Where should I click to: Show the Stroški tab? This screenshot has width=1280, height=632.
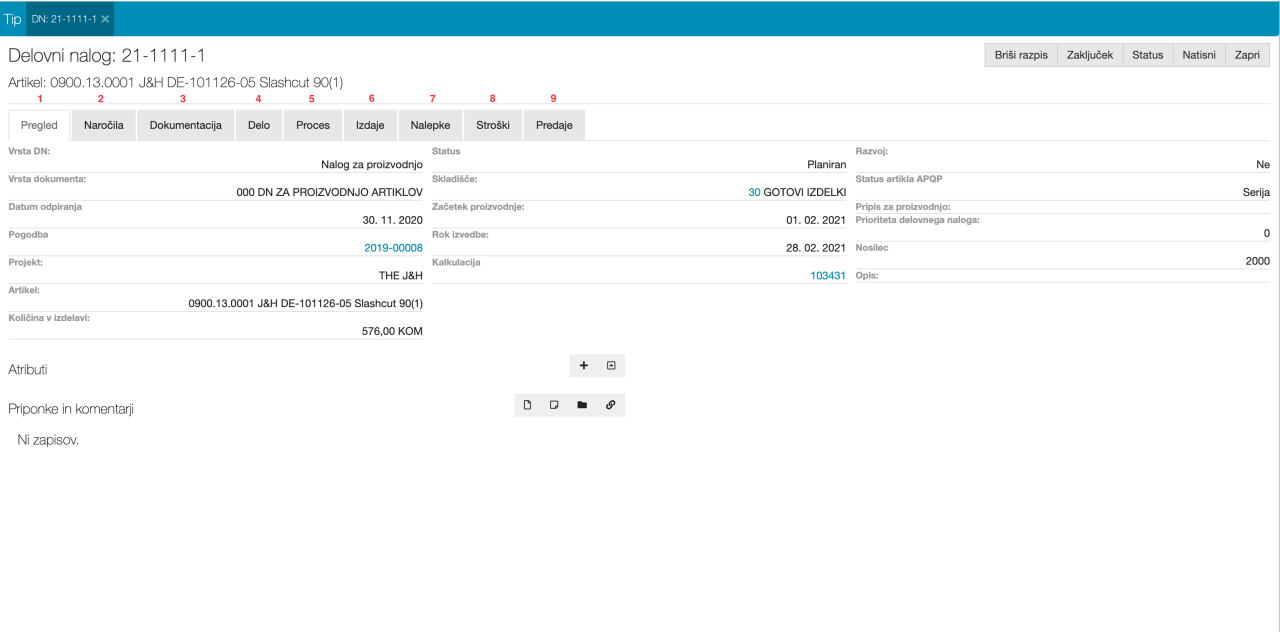[x=492, y=126]
